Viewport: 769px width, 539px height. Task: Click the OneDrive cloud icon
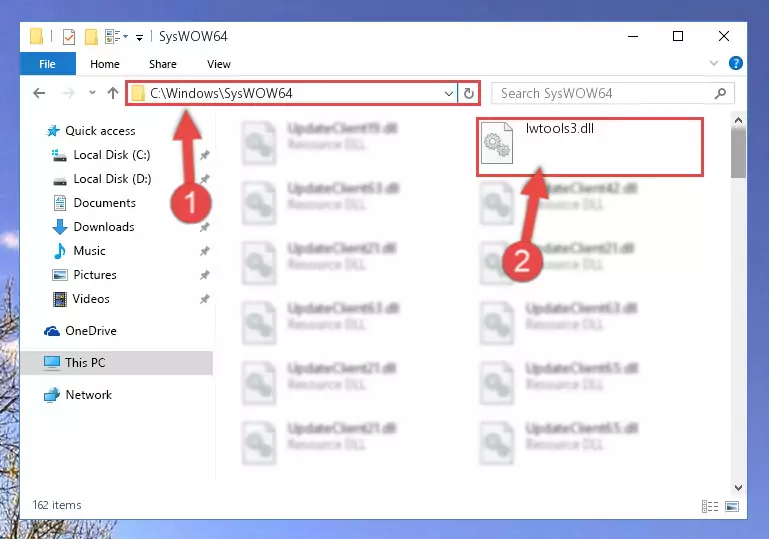click(x=51, y=332)
